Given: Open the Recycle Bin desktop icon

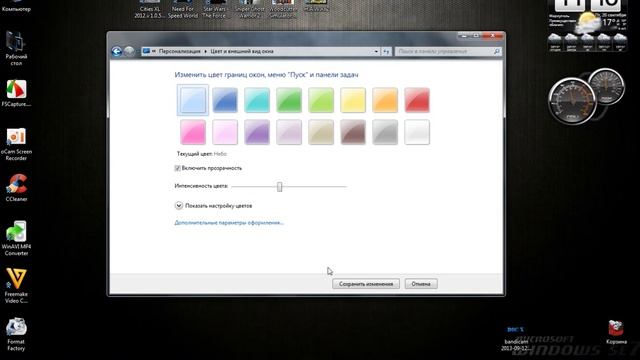Looking at the screenshot, I should 616,332.
